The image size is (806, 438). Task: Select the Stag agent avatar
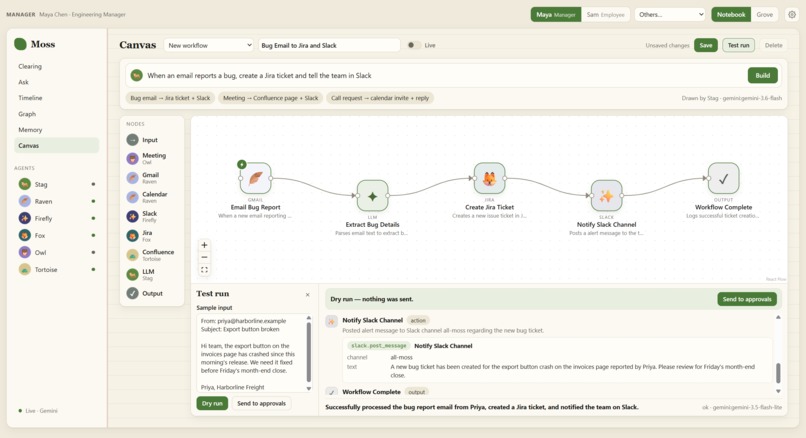24,184
